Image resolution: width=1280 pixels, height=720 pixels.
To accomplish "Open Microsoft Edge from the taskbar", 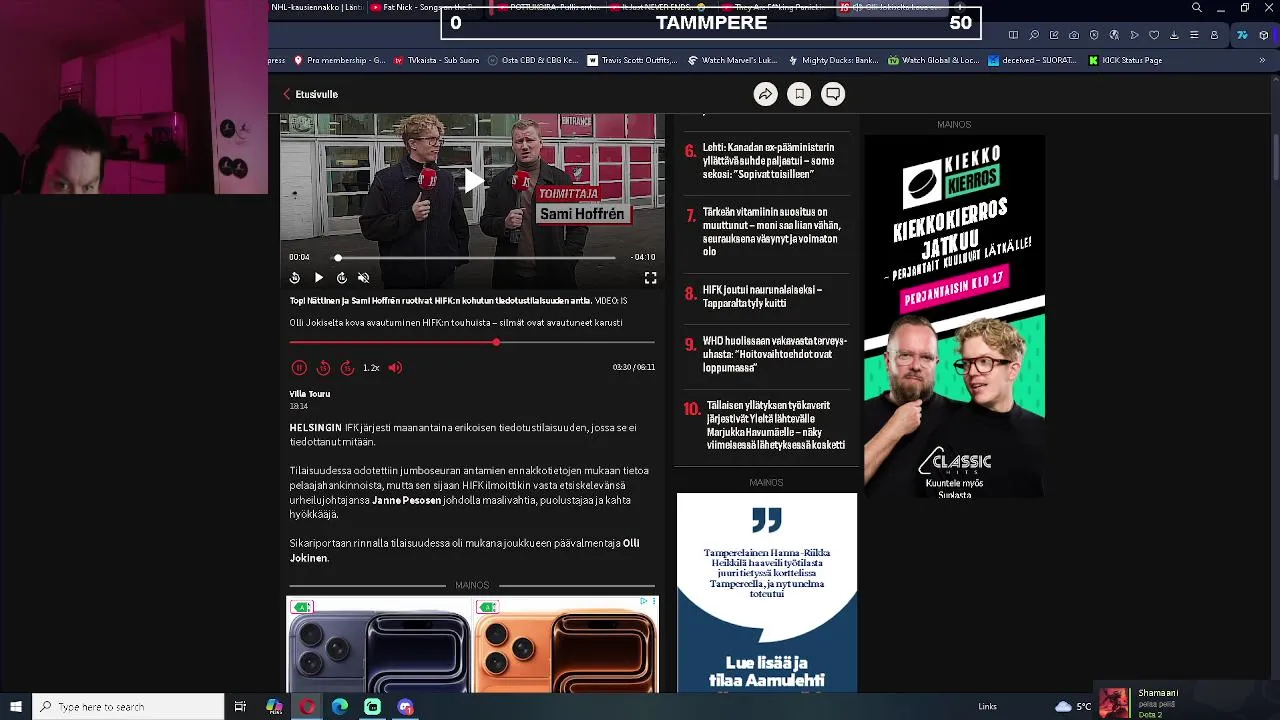I will [x=340, y=706].
